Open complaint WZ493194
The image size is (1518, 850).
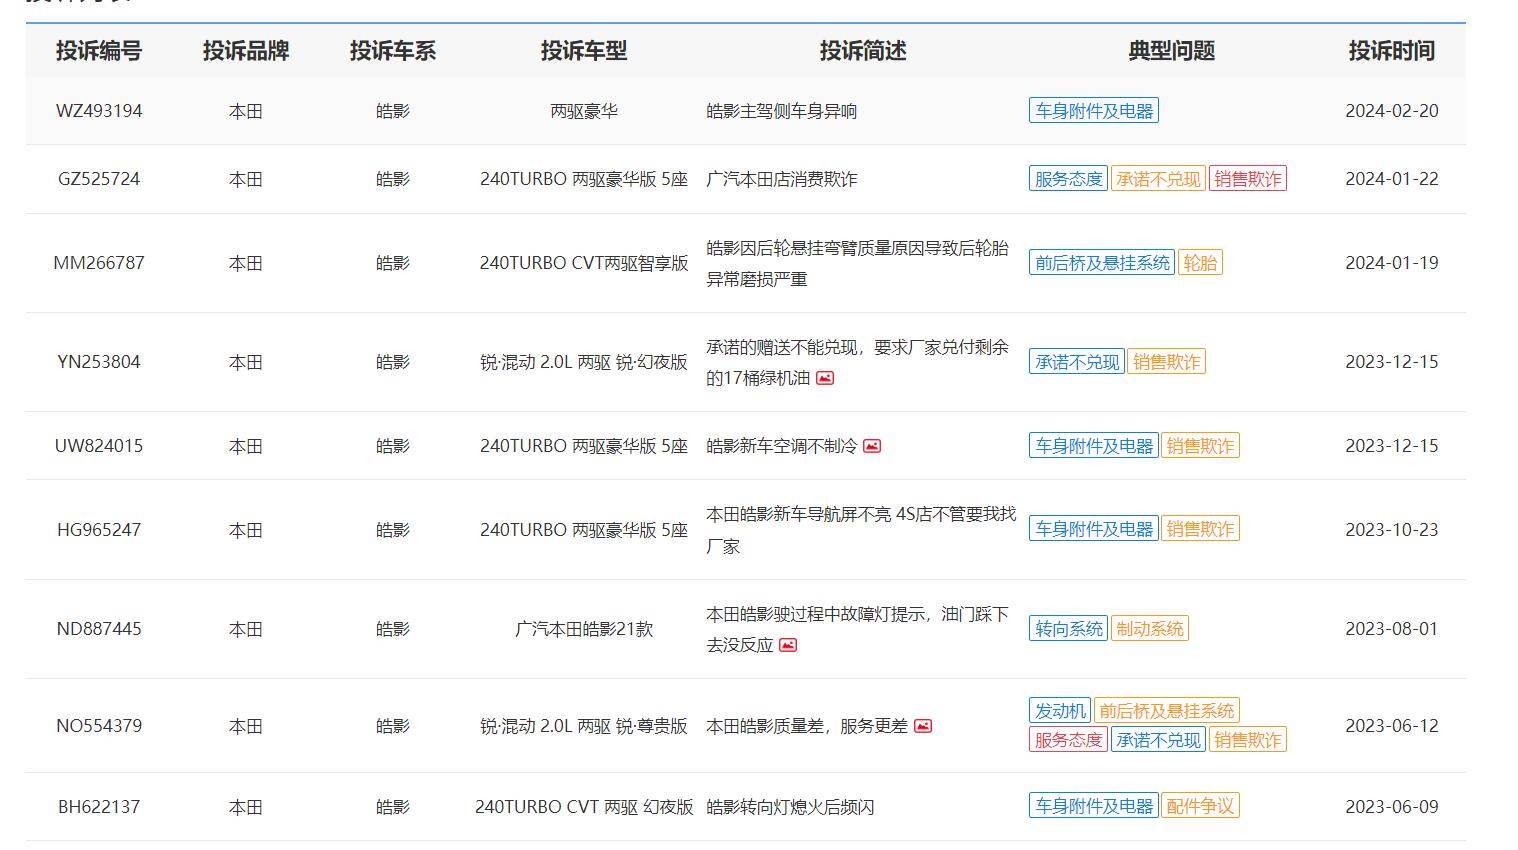tap(99, 111)
